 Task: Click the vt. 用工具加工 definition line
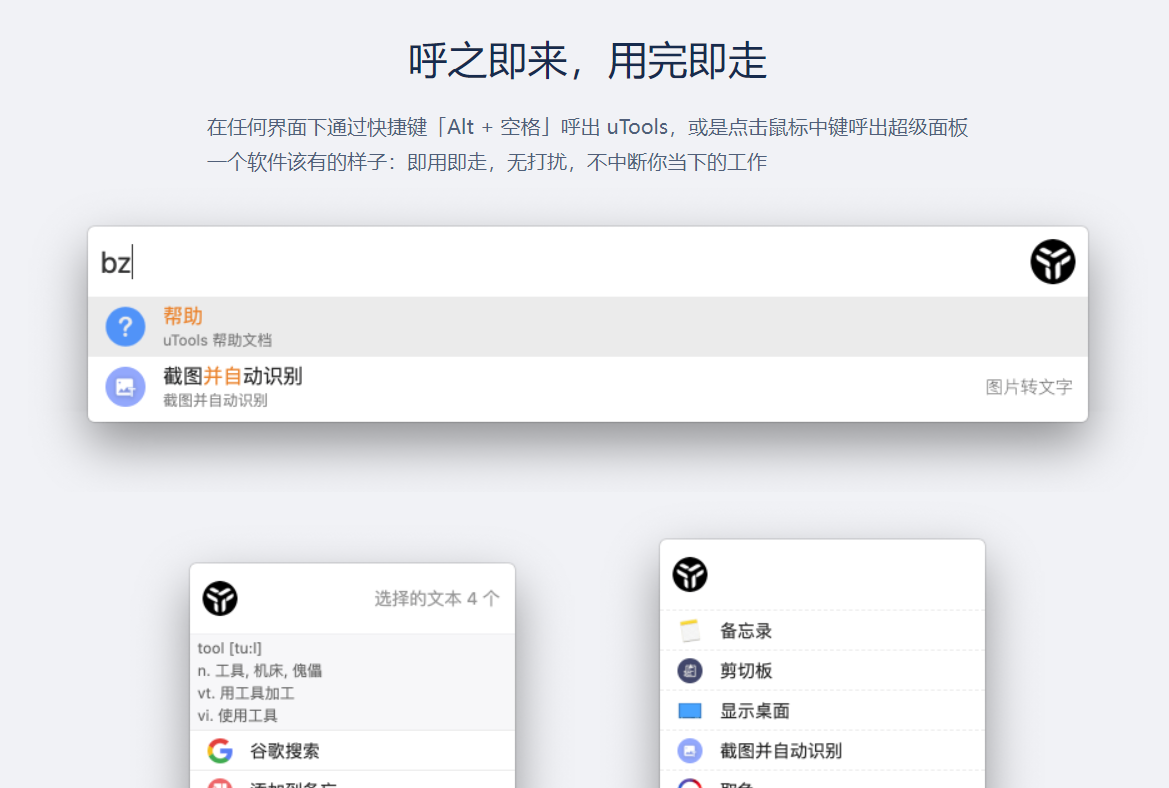[246, 693]
